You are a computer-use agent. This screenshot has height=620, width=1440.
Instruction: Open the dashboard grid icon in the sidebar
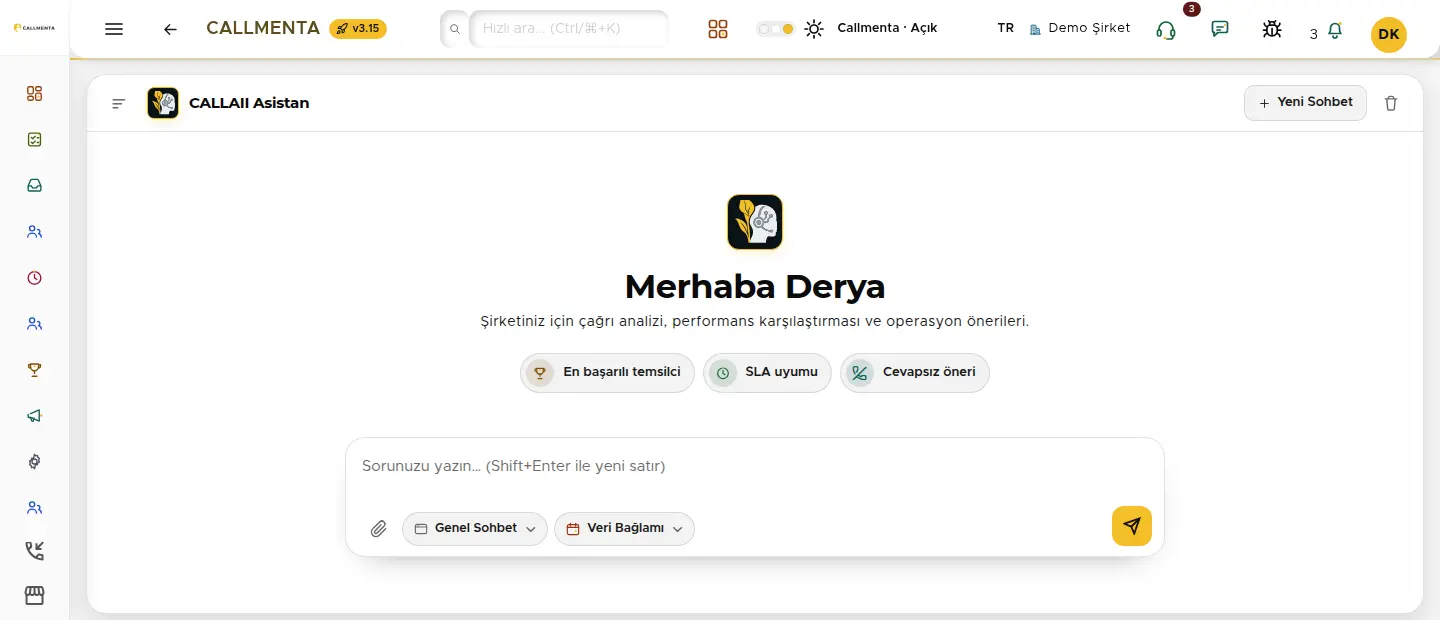(35, 94)
